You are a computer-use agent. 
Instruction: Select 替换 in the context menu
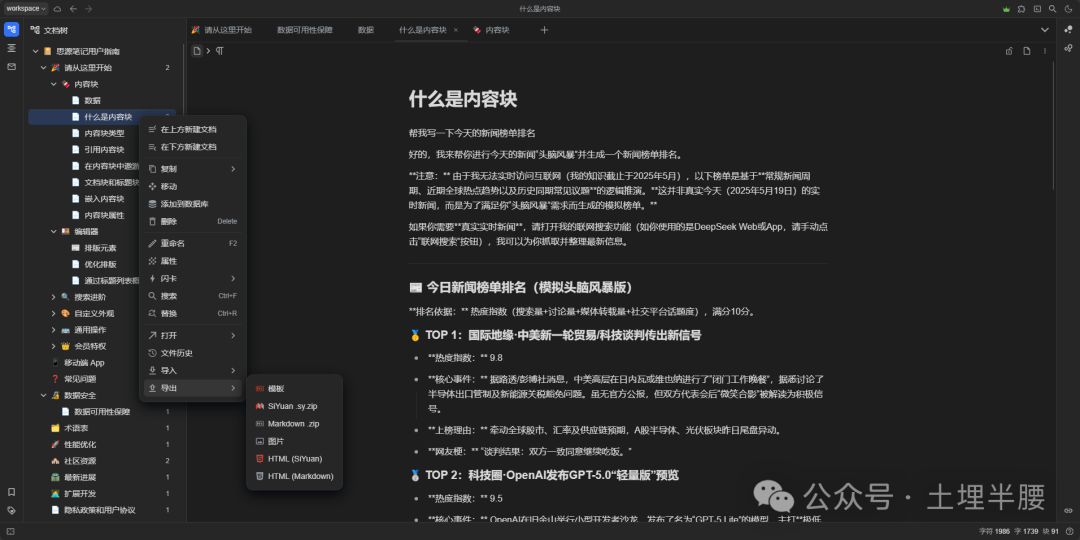click(x=192, y=313)
